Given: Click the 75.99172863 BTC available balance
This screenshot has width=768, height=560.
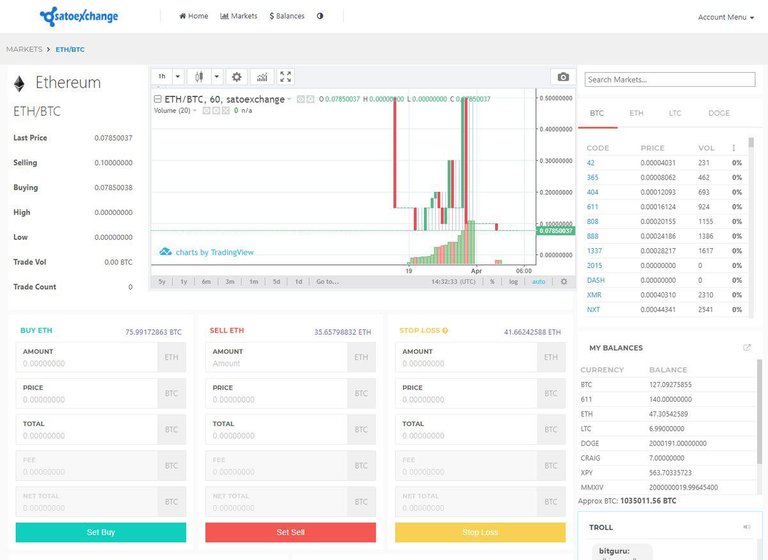Looking at the screenshot, I should (x=153, y=332).
